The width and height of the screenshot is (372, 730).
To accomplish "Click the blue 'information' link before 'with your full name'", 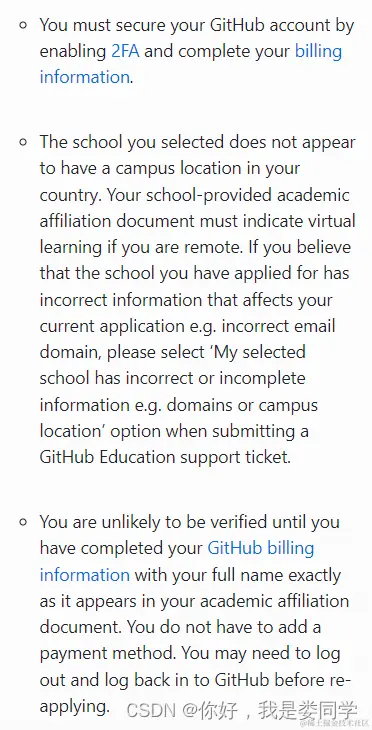I will click(x=85, y=575).
